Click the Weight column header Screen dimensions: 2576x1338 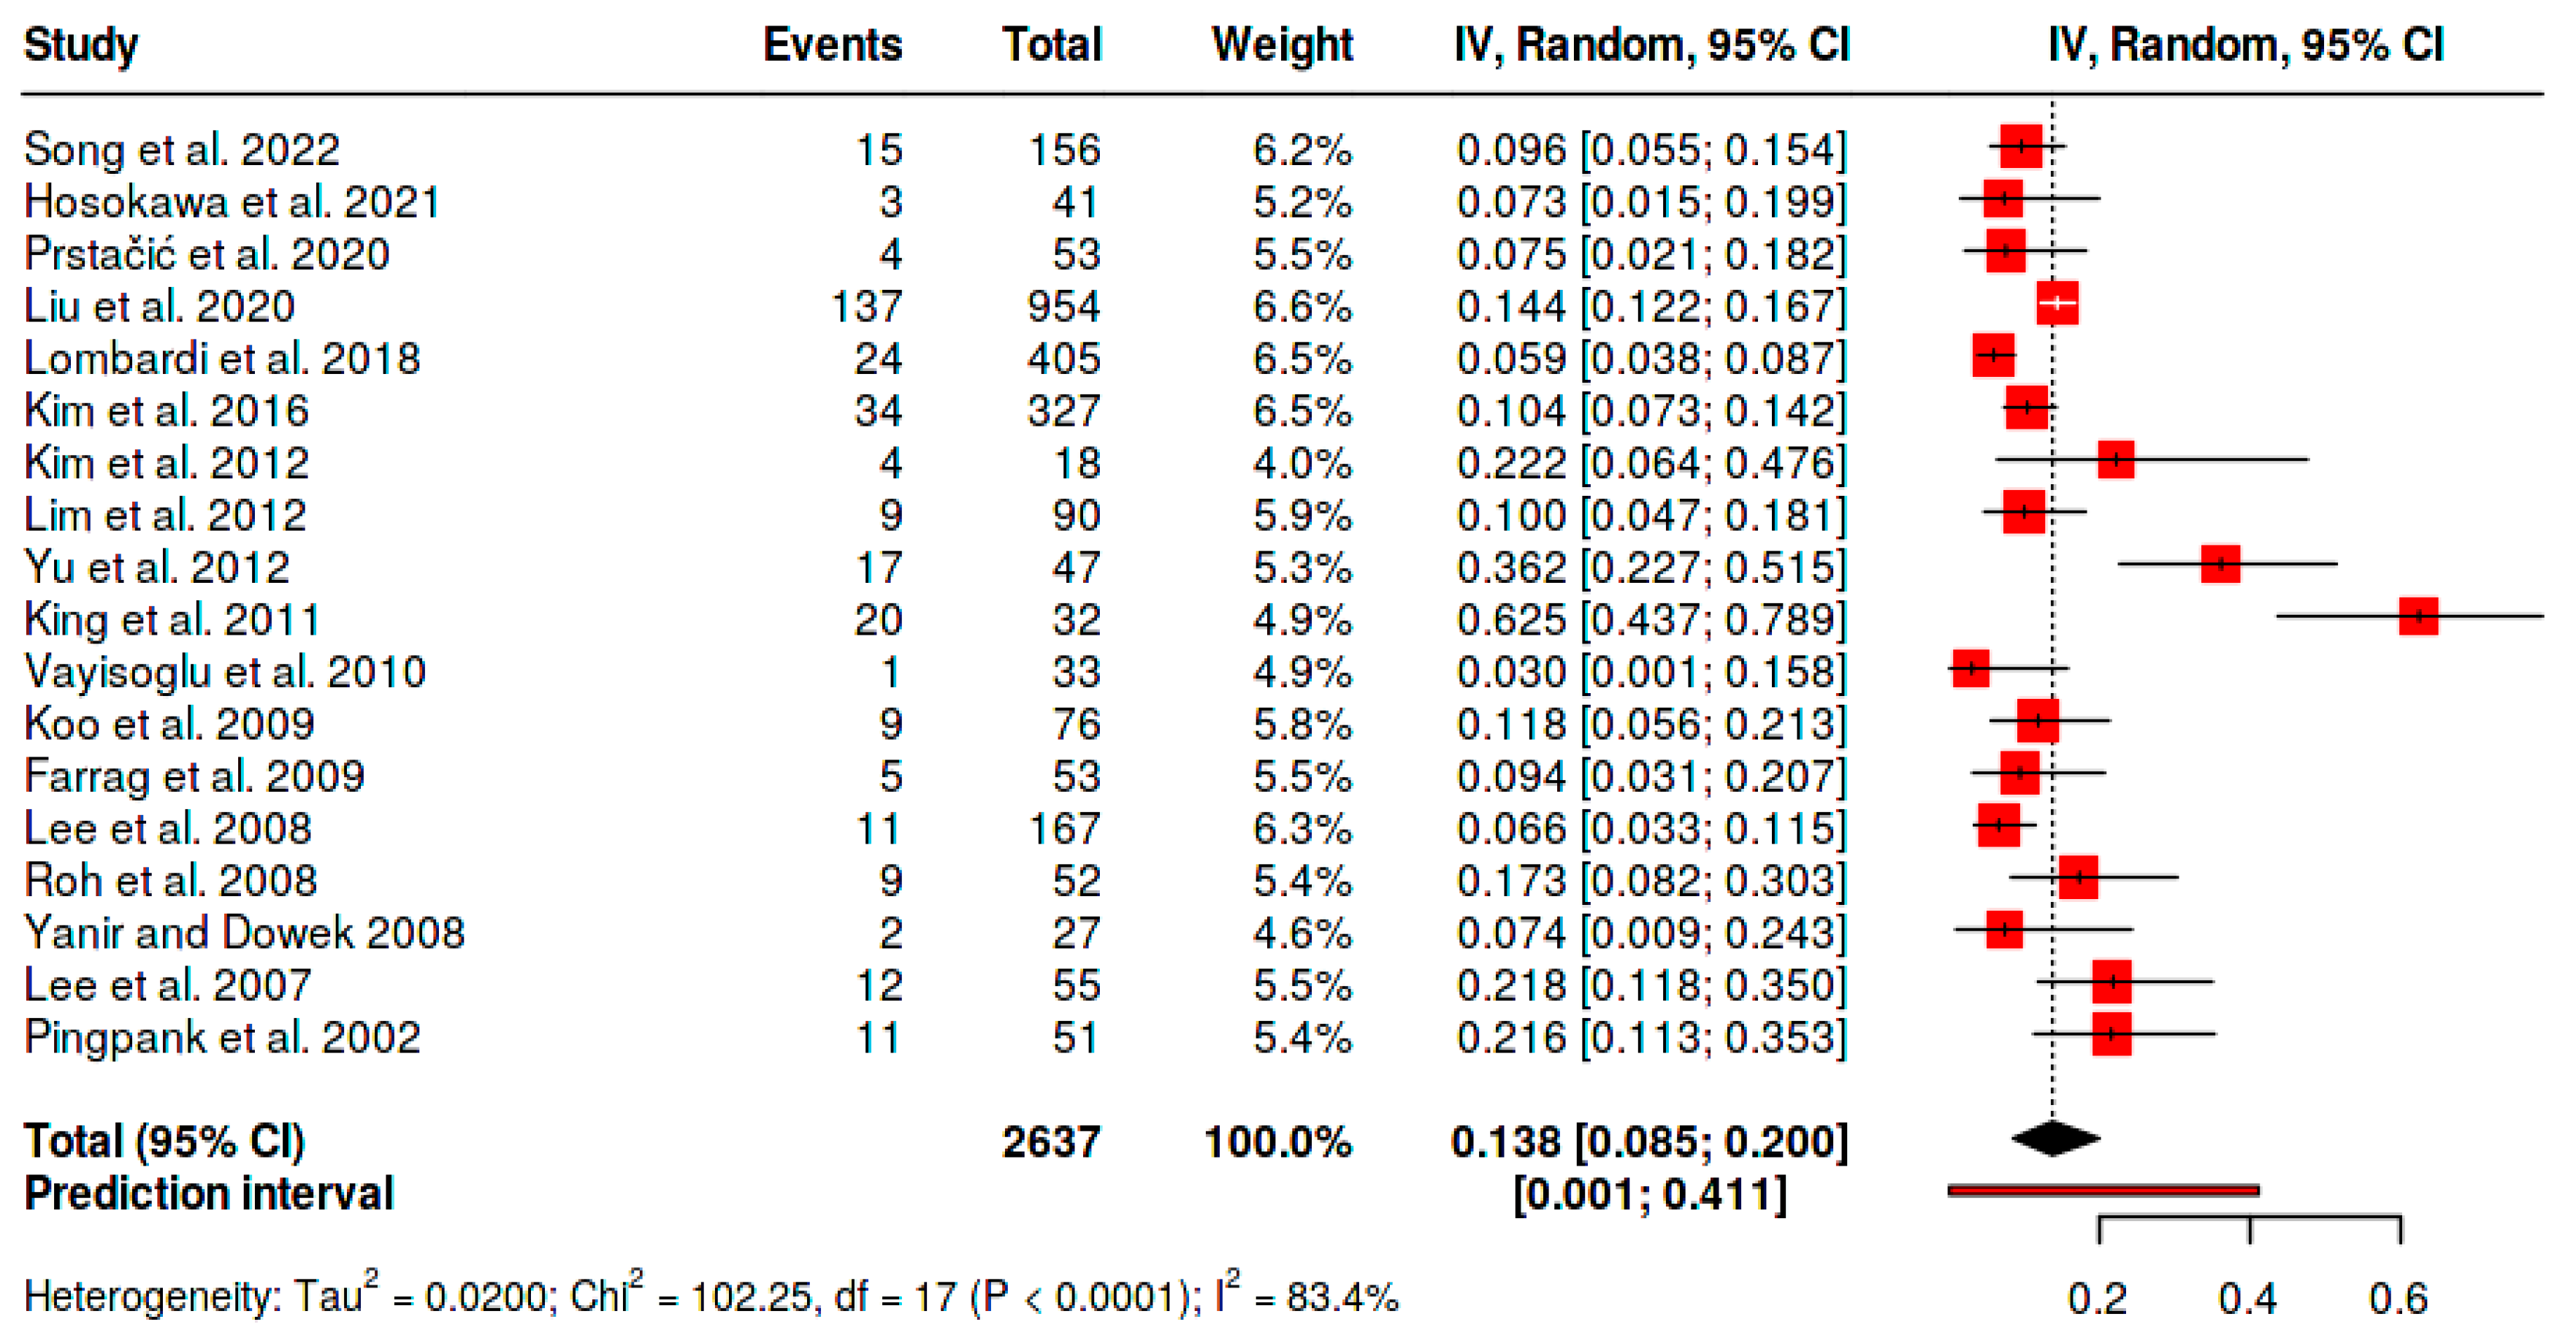click(1282, 45)
